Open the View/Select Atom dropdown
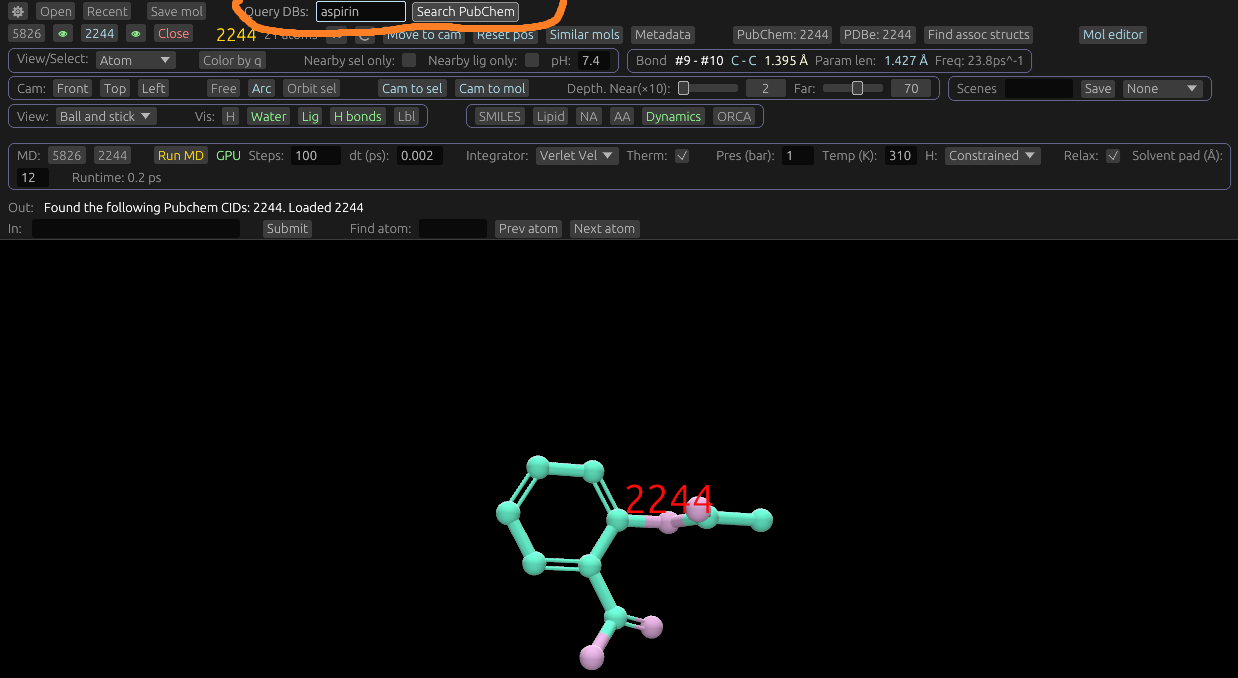The width and height of the screenshot is (1238, 678). 135,60
